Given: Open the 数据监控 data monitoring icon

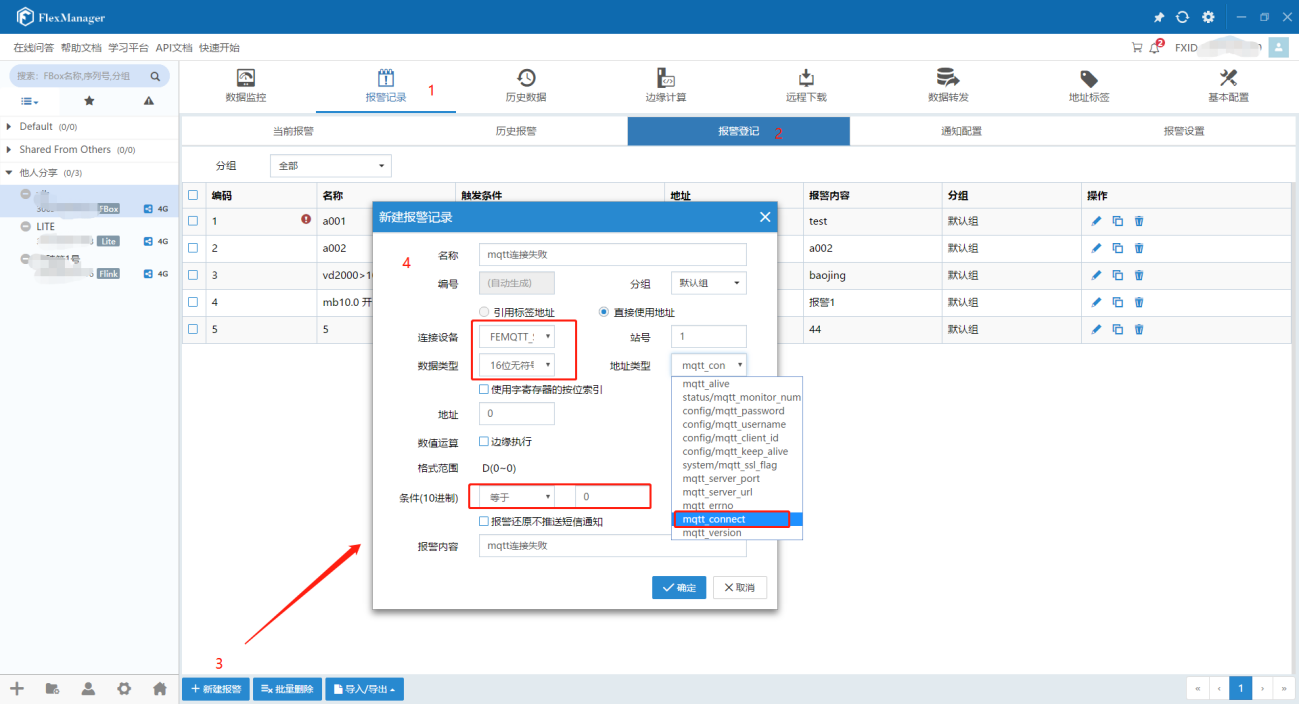Looking at the screenshot, I should click(246, 79).
